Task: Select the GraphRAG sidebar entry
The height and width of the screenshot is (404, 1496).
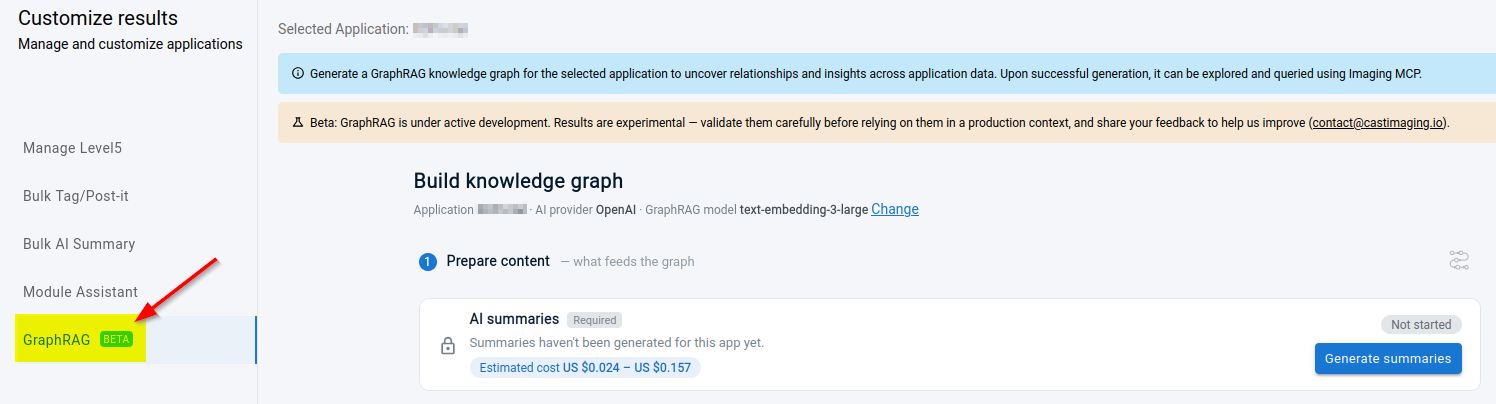Action: [x=135, y=340]
